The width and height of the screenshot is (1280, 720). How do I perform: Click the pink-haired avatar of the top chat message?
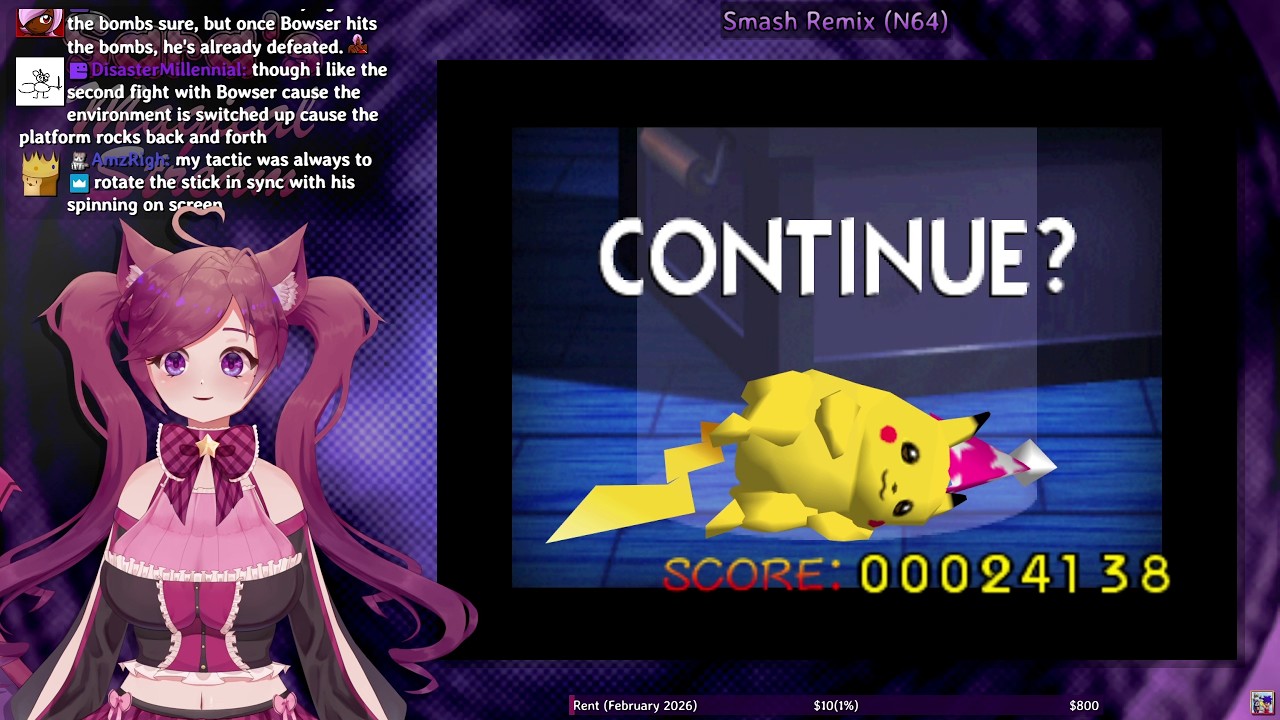coord(40,22)
